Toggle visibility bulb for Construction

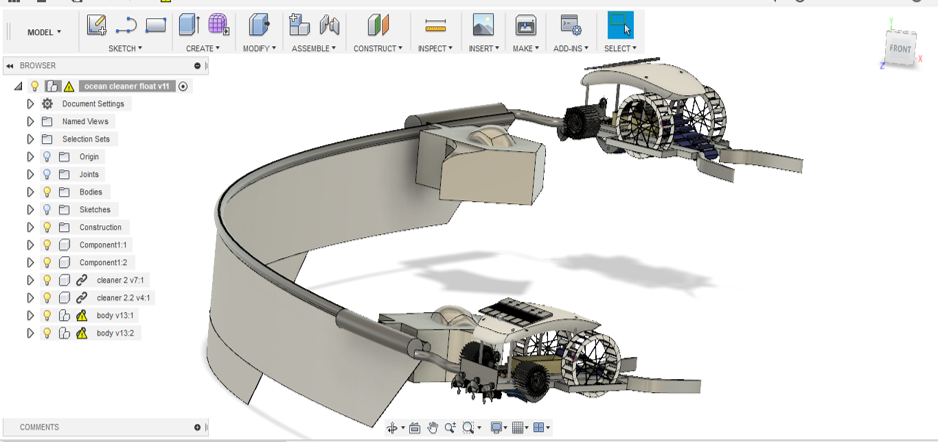click(47, 227)
